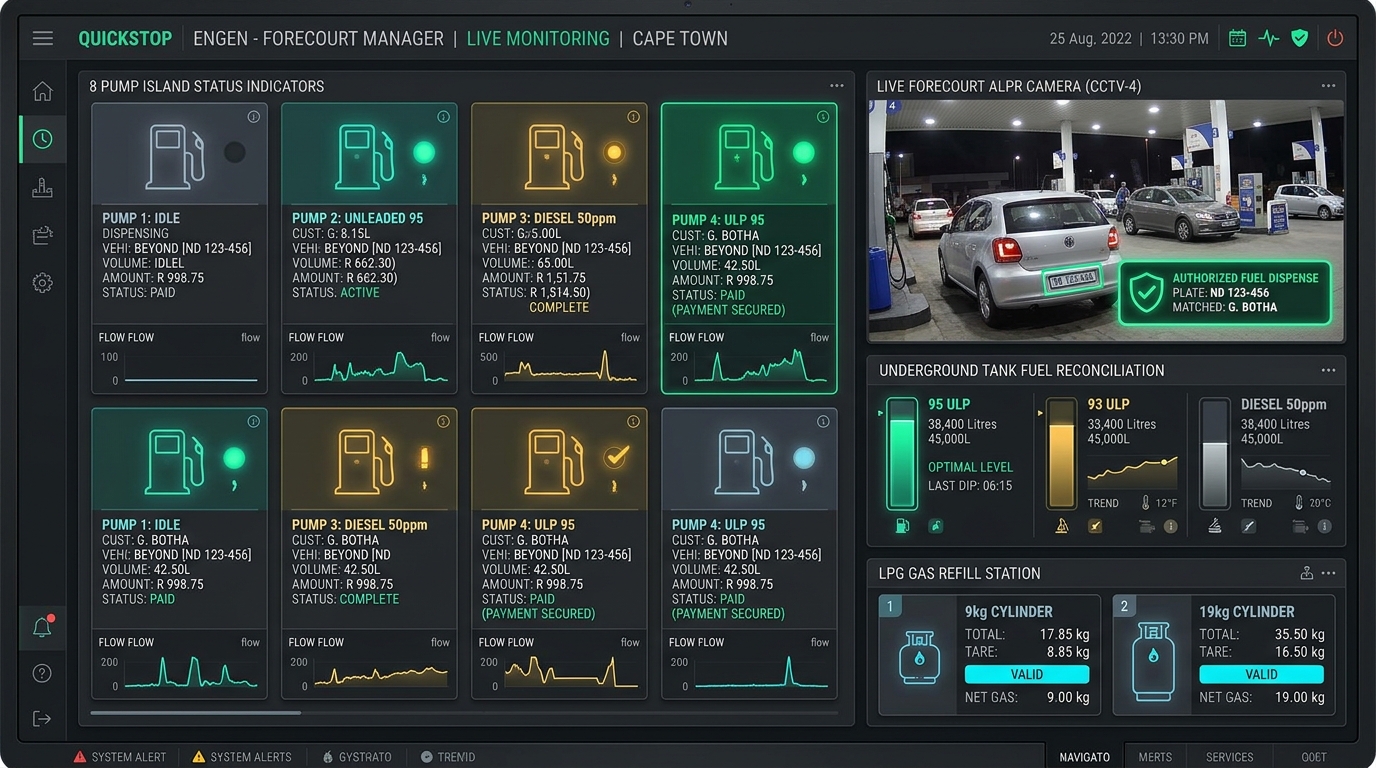Image resolution: width=1376 pixels, height=768 pixels.
Task: Open the Underground Tank Fuel Reconciliation ellipsis menu
Action: 1328,370
